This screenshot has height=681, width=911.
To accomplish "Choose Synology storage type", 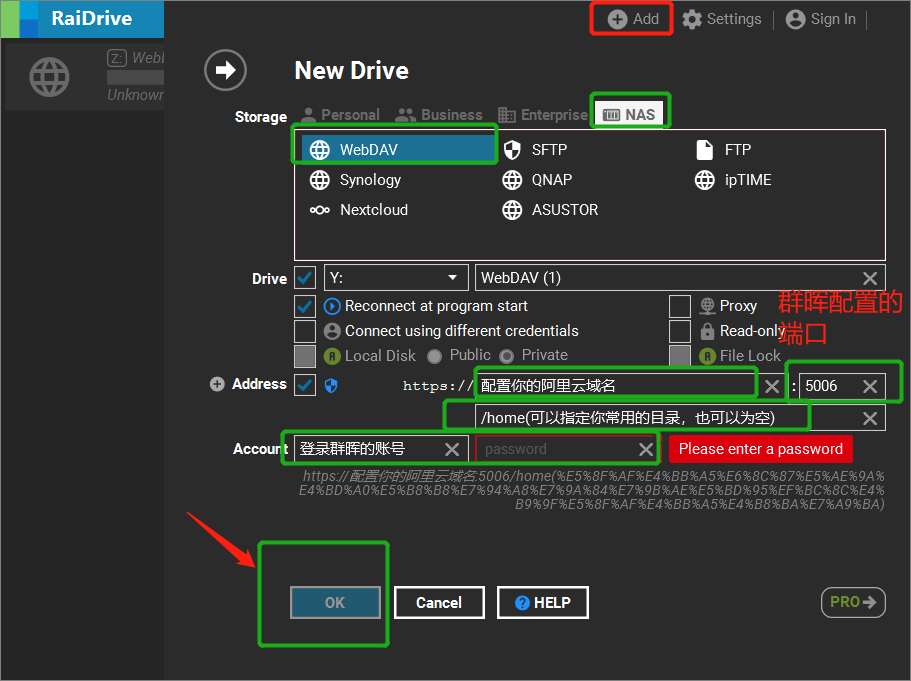I will point(355,180).
